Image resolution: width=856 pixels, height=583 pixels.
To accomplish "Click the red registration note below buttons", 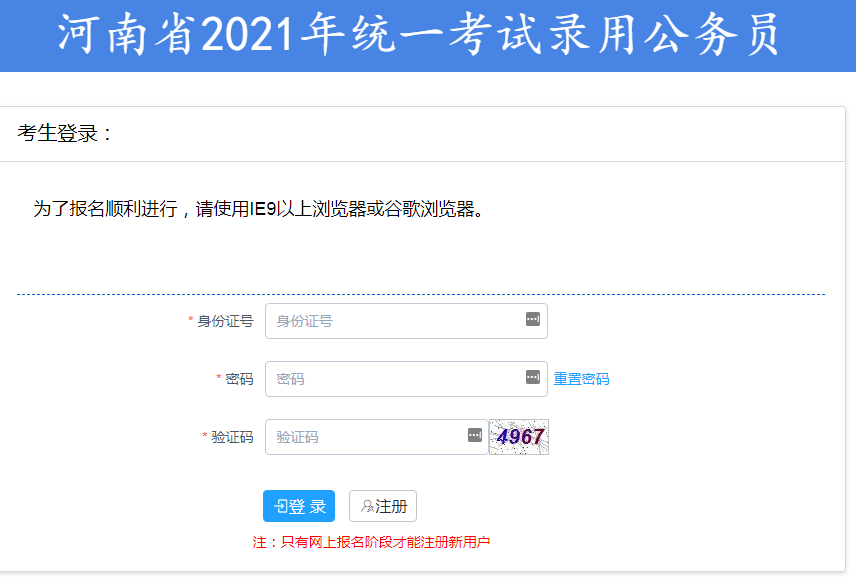I will (x=371, y=542).
